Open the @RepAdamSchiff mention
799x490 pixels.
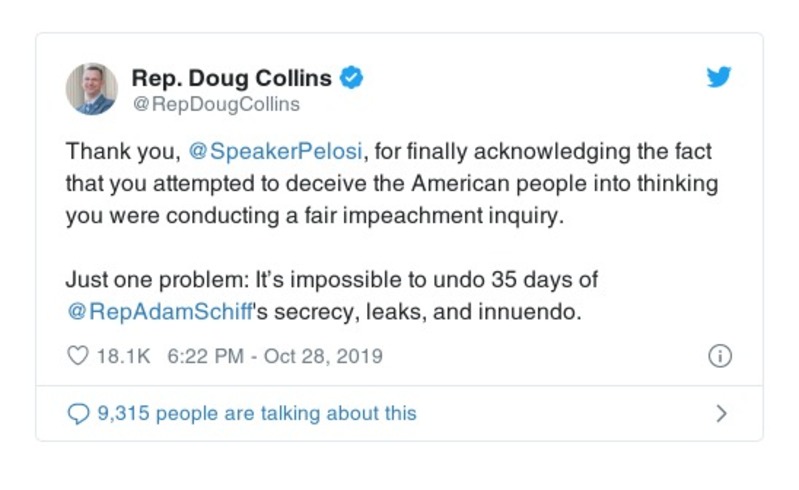click(158, 311)
